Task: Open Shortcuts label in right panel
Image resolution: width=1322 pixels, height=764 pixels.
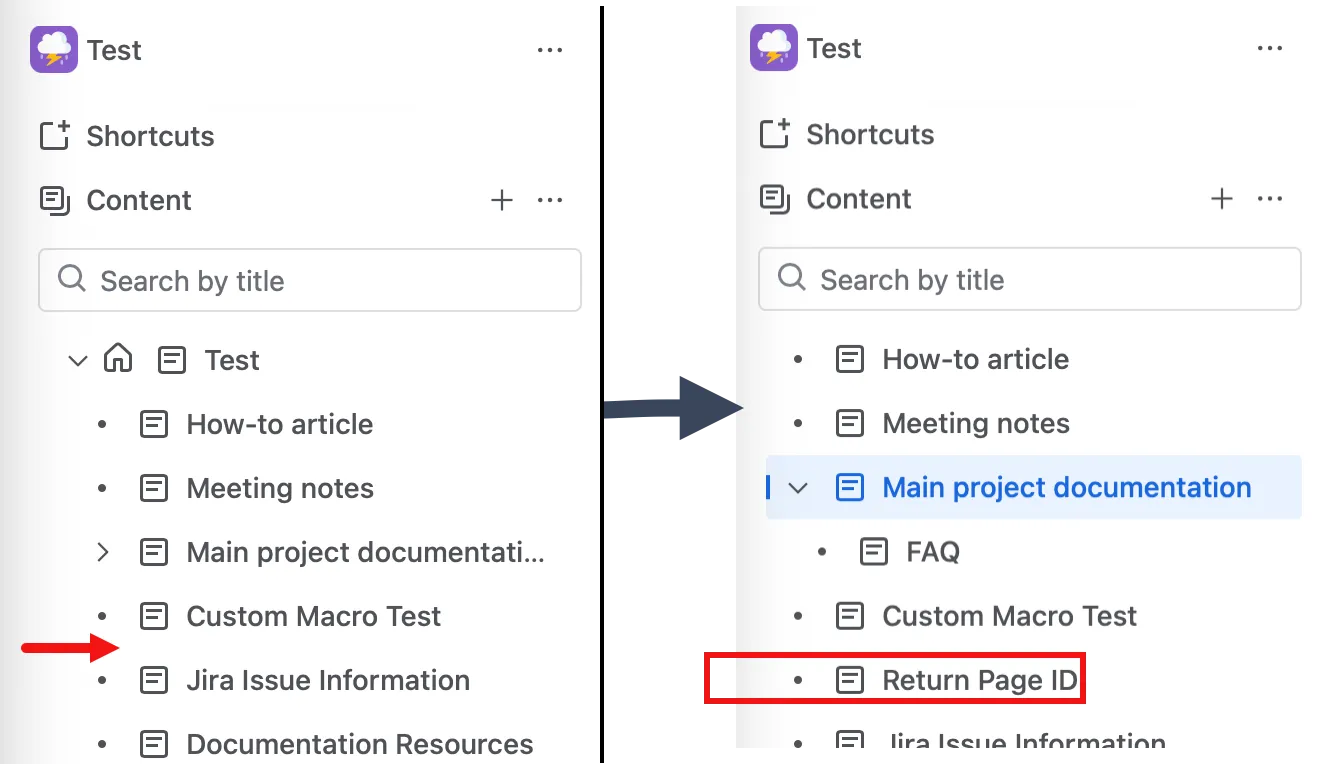Action: coord(870,134)
